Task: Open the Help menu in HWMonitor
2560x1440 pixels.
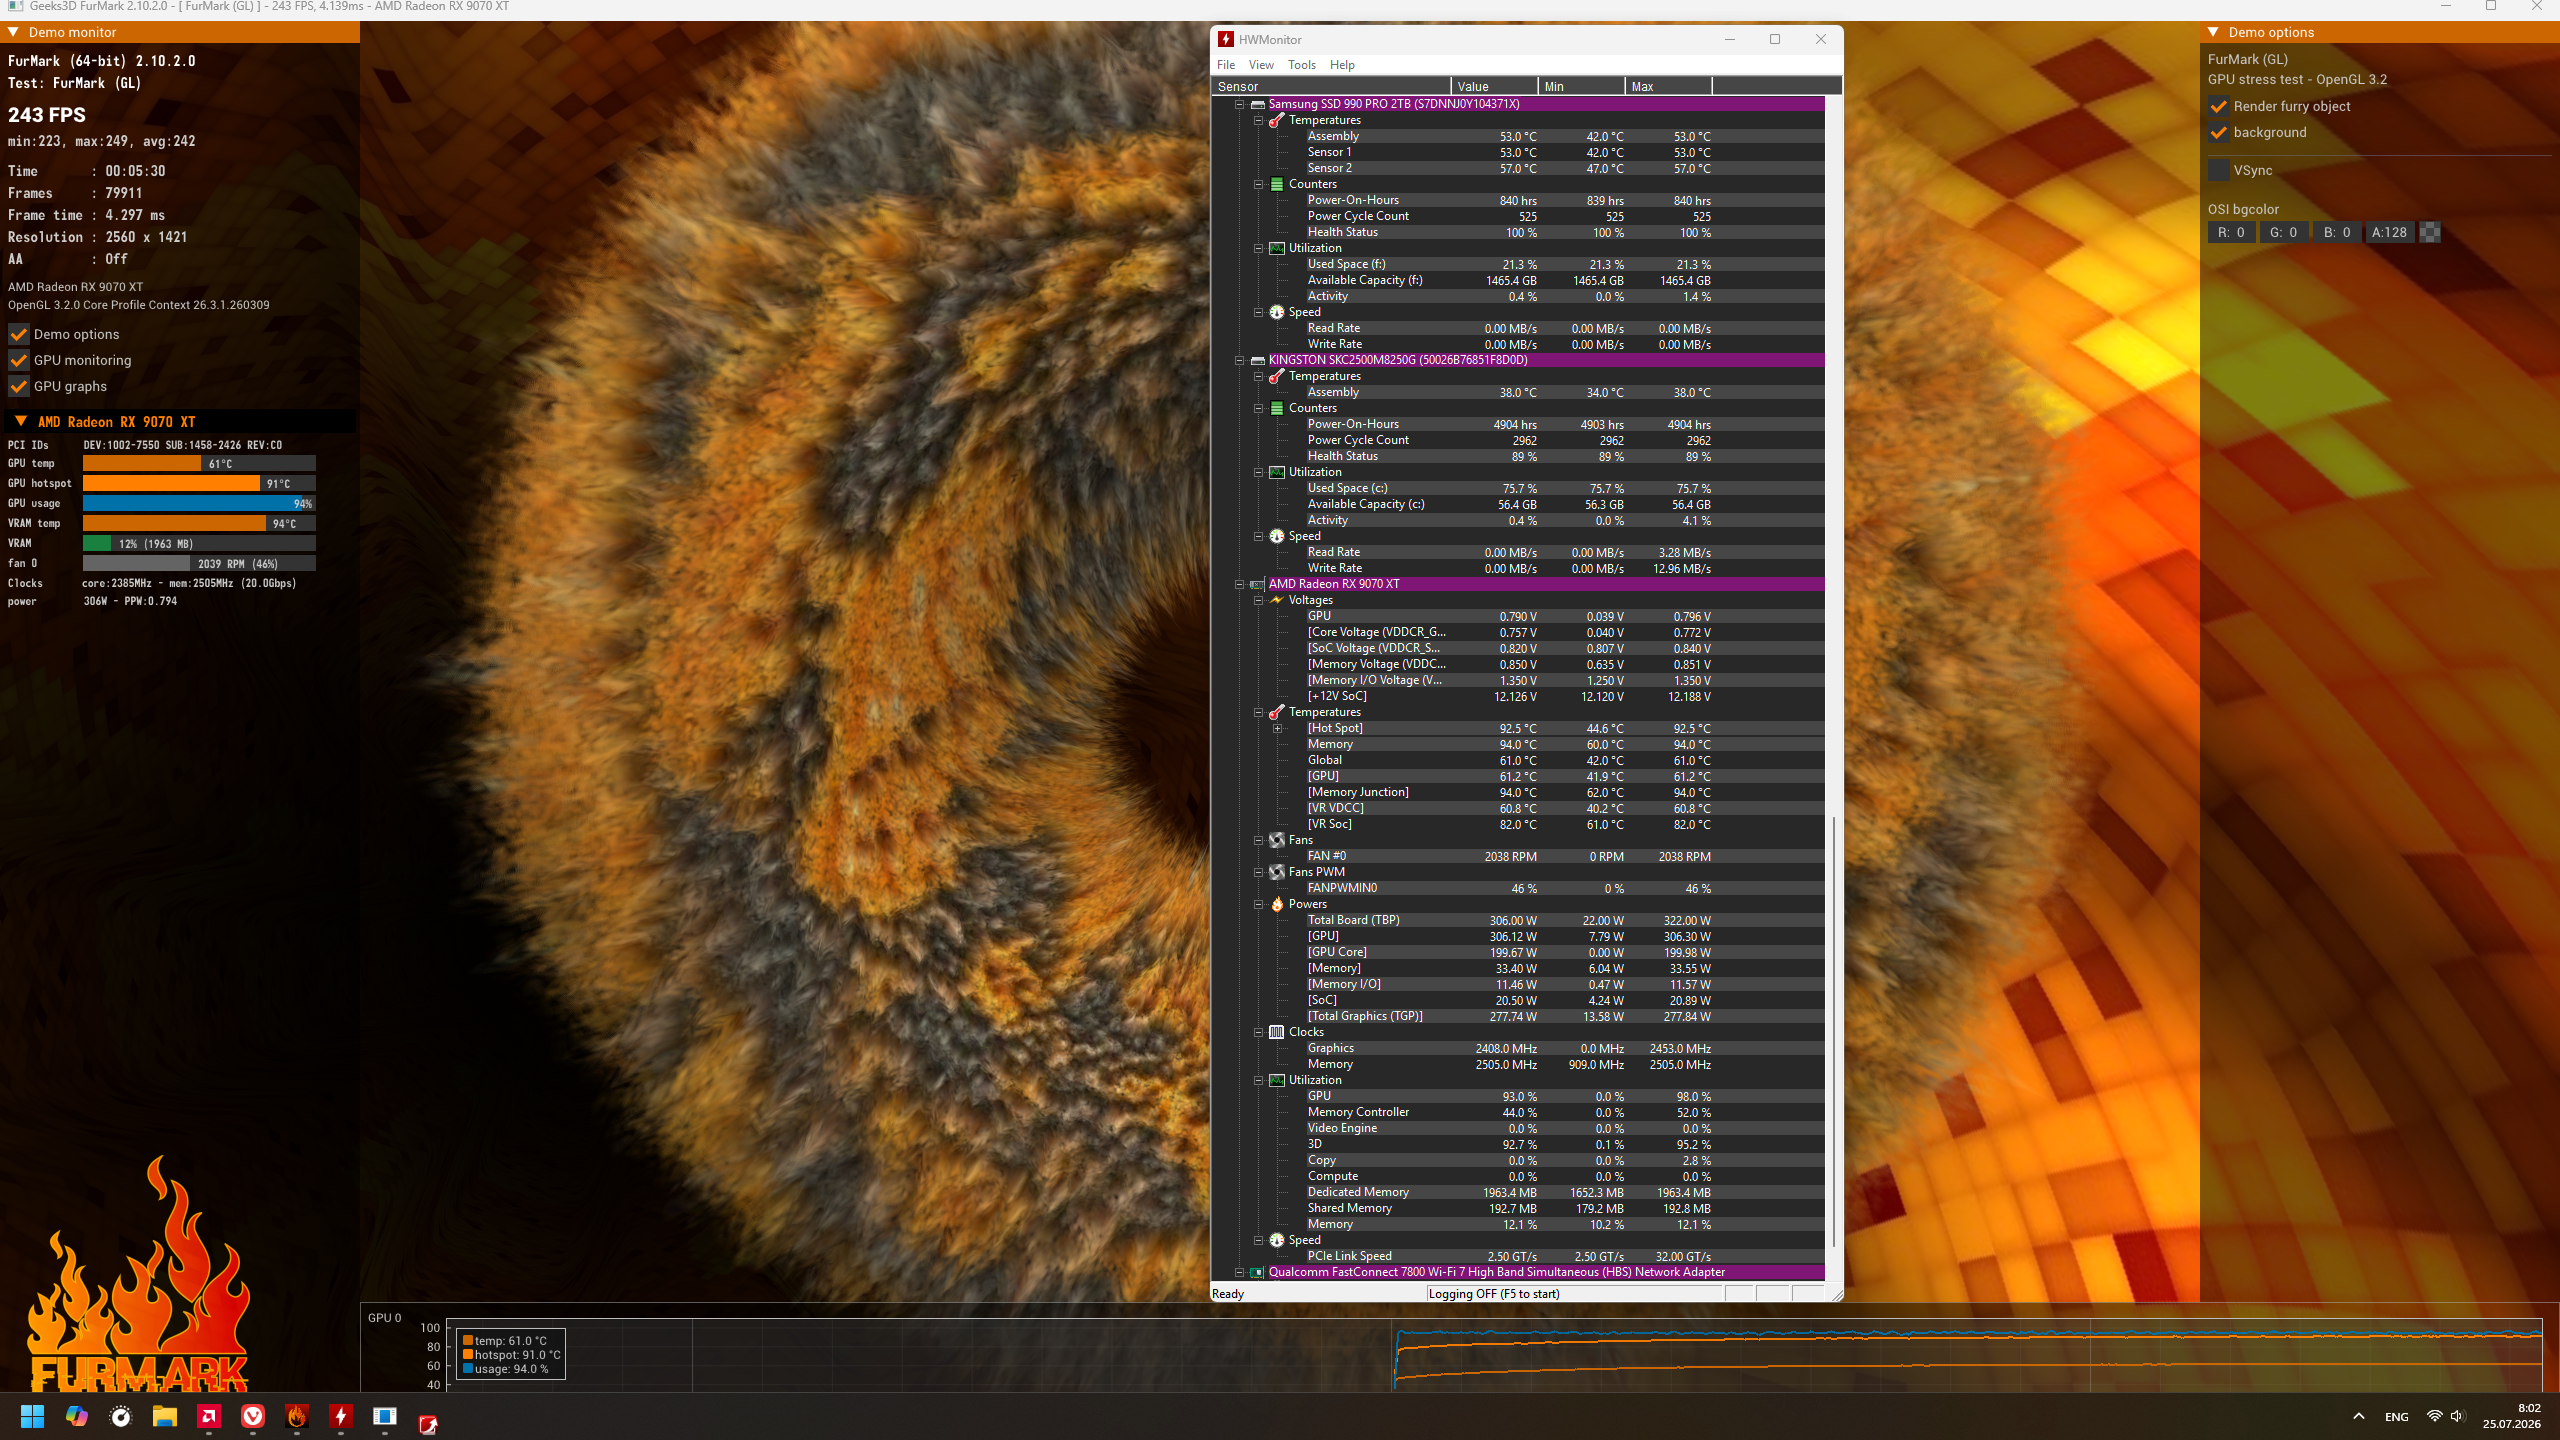Action: point(1342,65)
